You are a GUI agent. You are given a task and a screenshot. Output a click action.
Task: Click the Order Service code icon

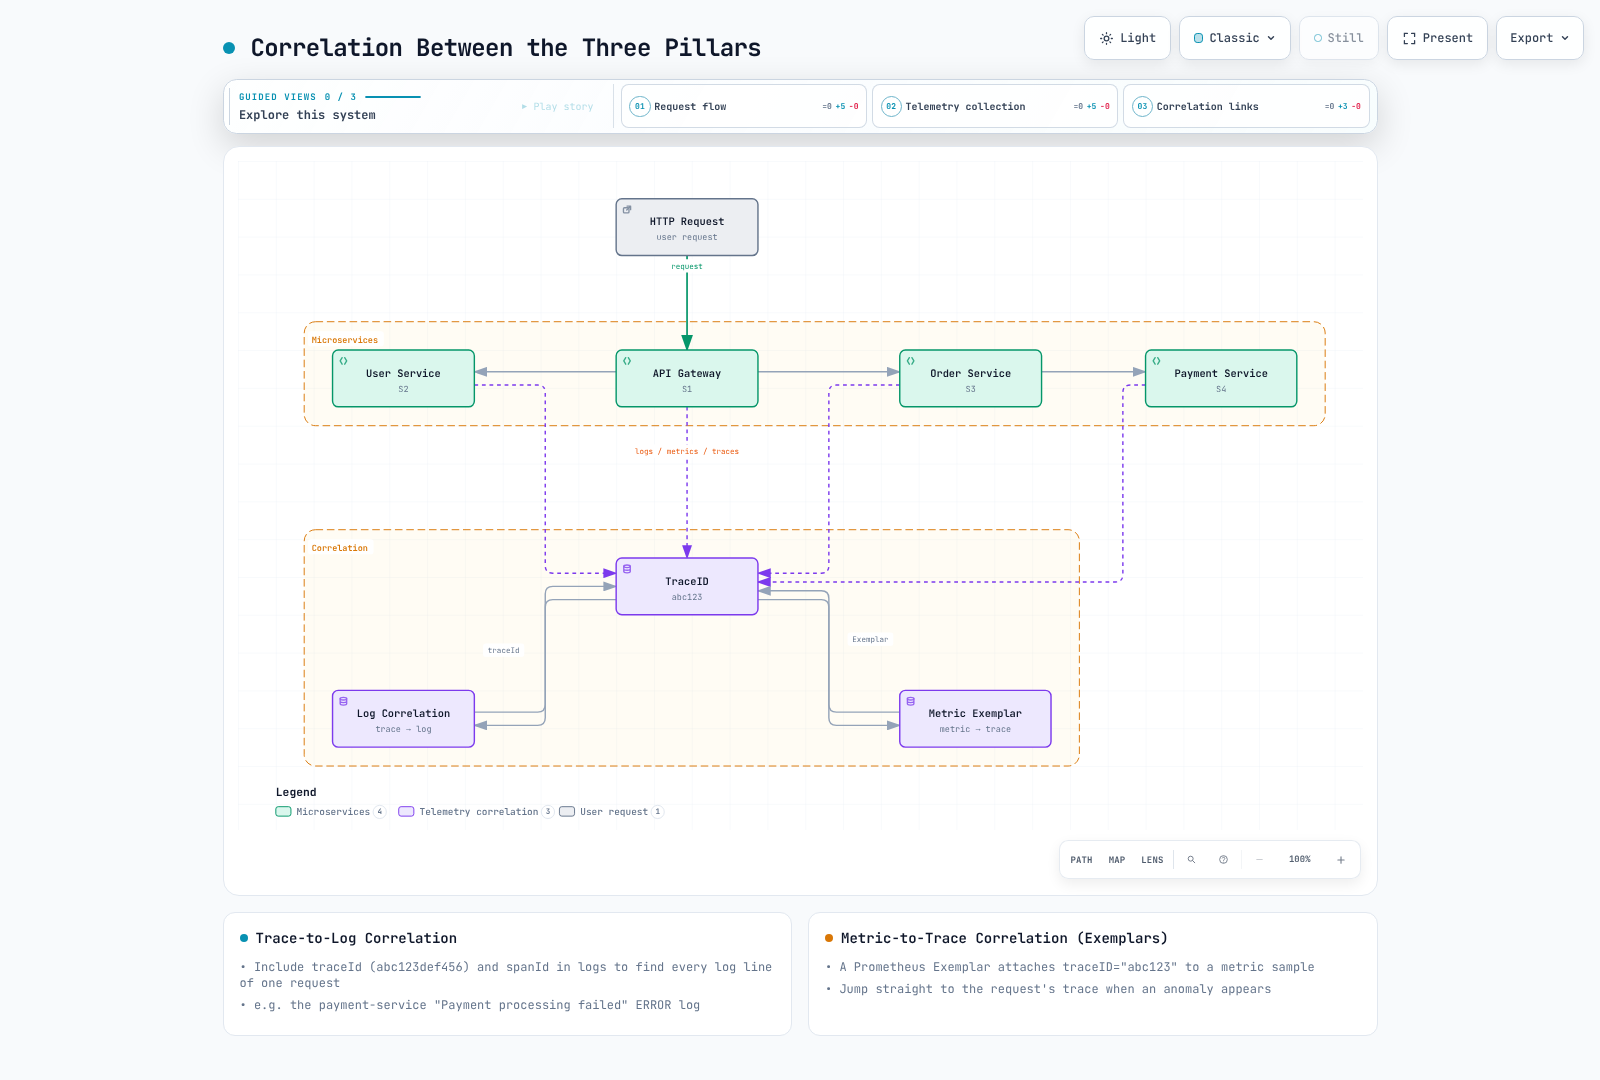(x=911, y=361)
